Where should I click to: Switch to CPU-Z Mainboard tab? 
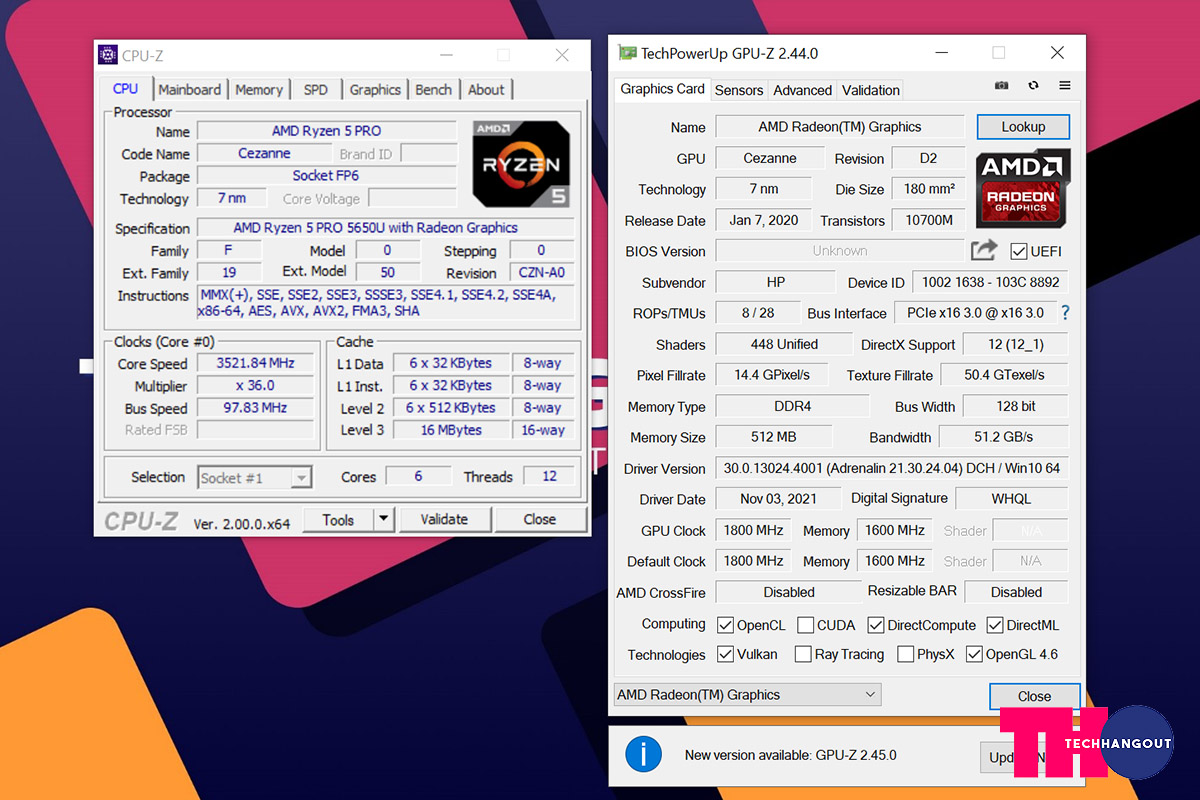(x=189, y=90)
